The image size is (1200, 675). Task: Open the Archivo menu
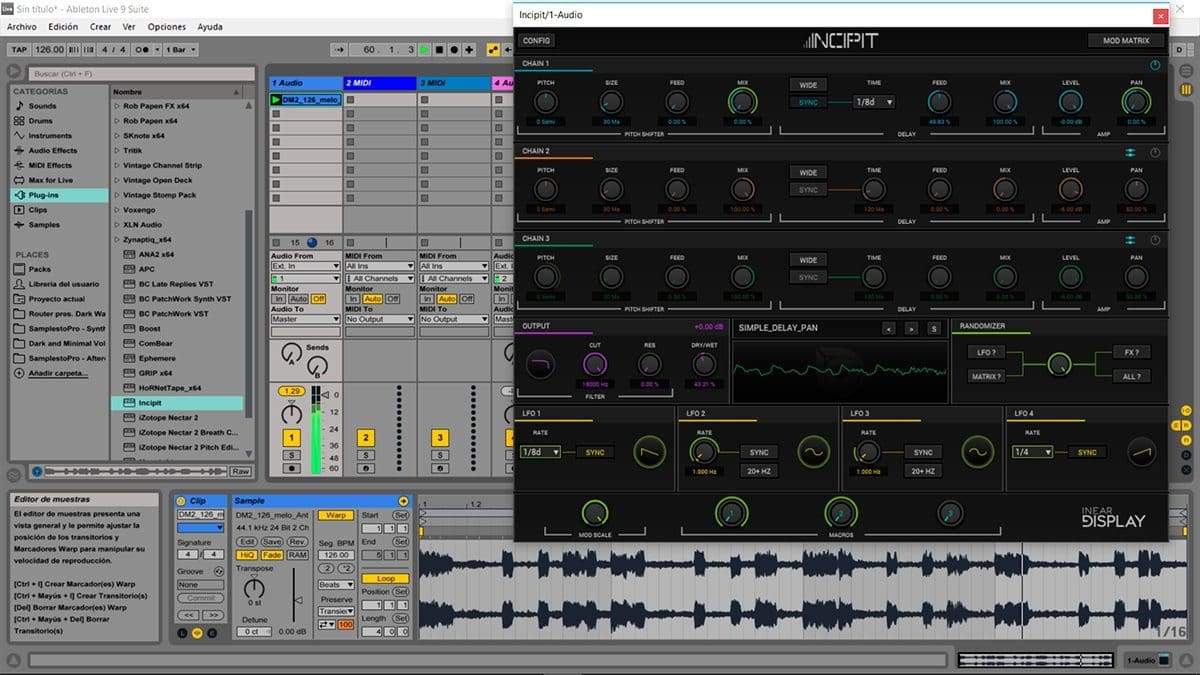(x=22, y=27)
